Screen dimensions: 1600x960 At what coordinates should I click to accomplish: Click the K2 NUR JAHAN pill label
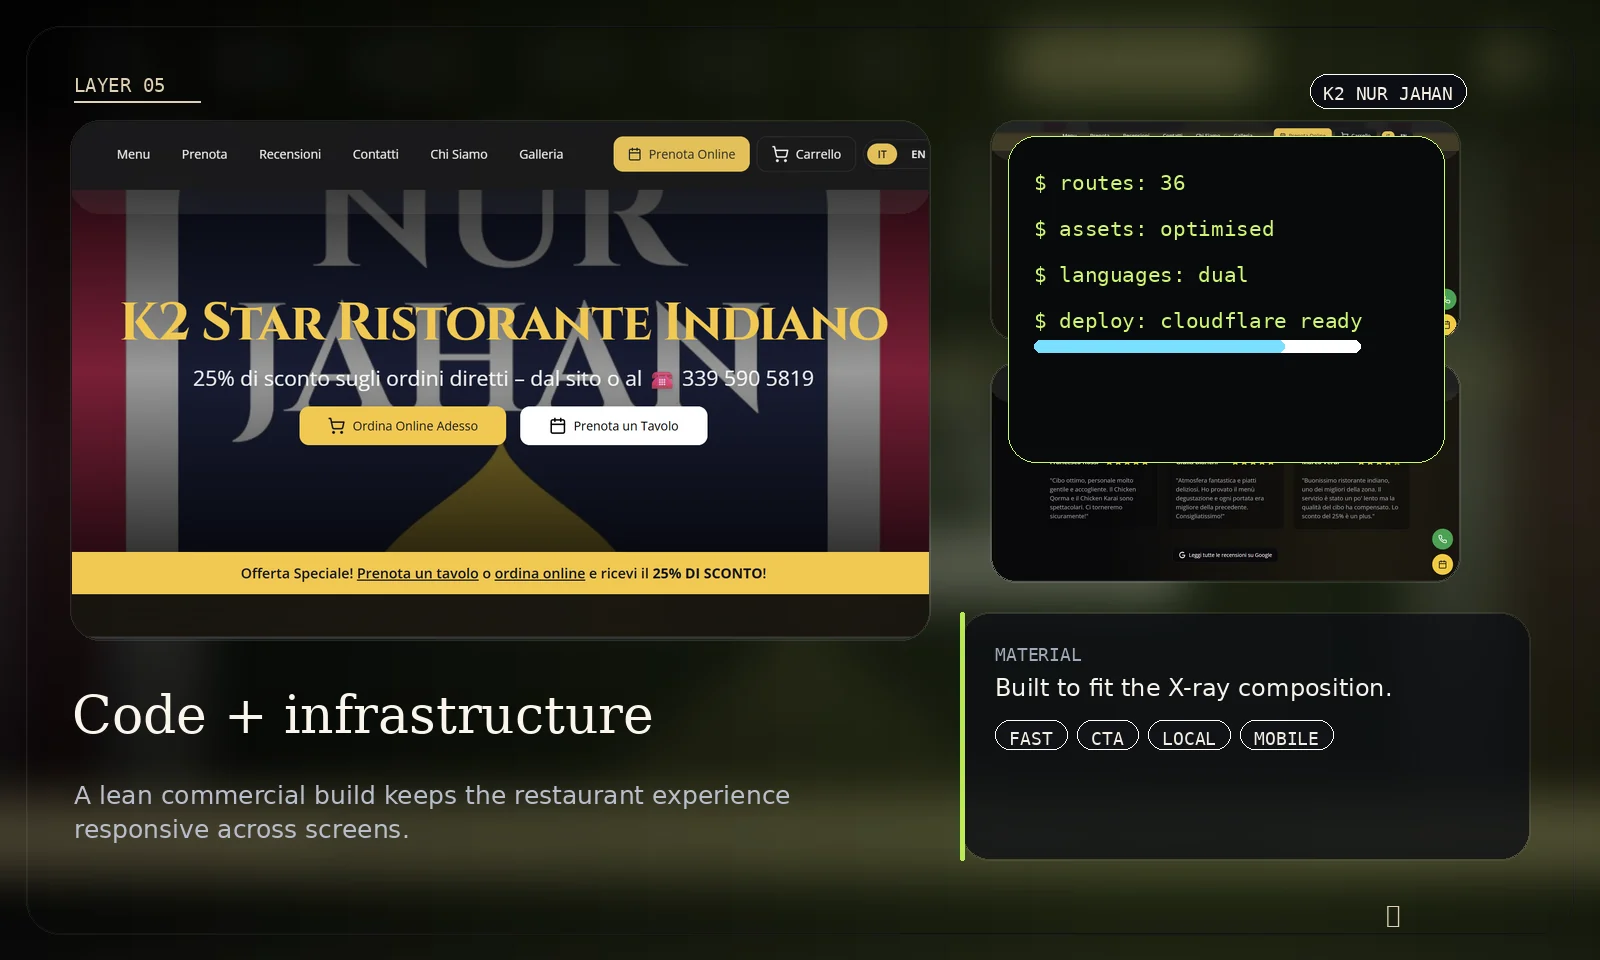coord(1388,92)
